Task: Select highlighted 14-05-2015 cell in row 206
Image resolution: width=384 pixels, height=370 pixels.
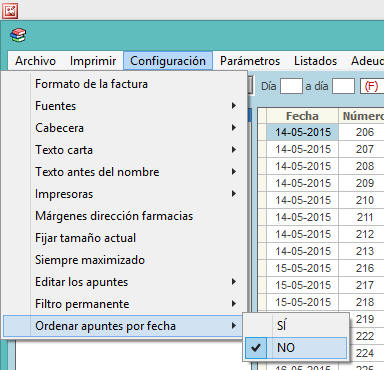Action: (x=302, y=132)
